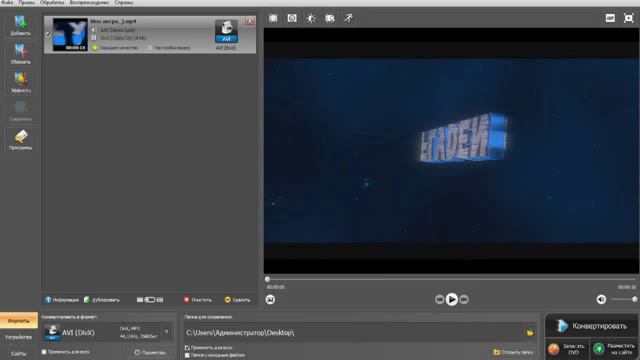Click the running man speed icon

(348, 18)
